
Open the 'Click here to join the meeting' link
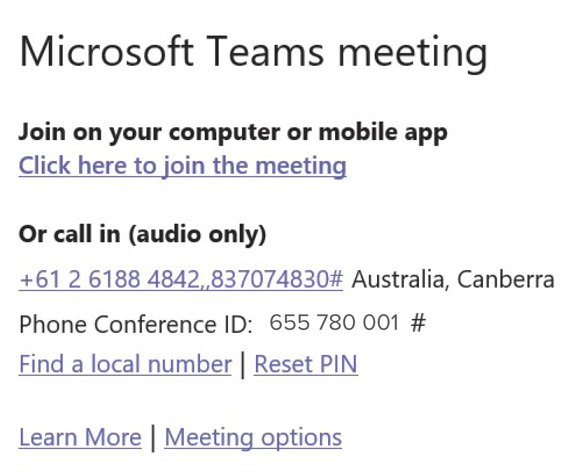pyautogui.click(x=182, y=166)
